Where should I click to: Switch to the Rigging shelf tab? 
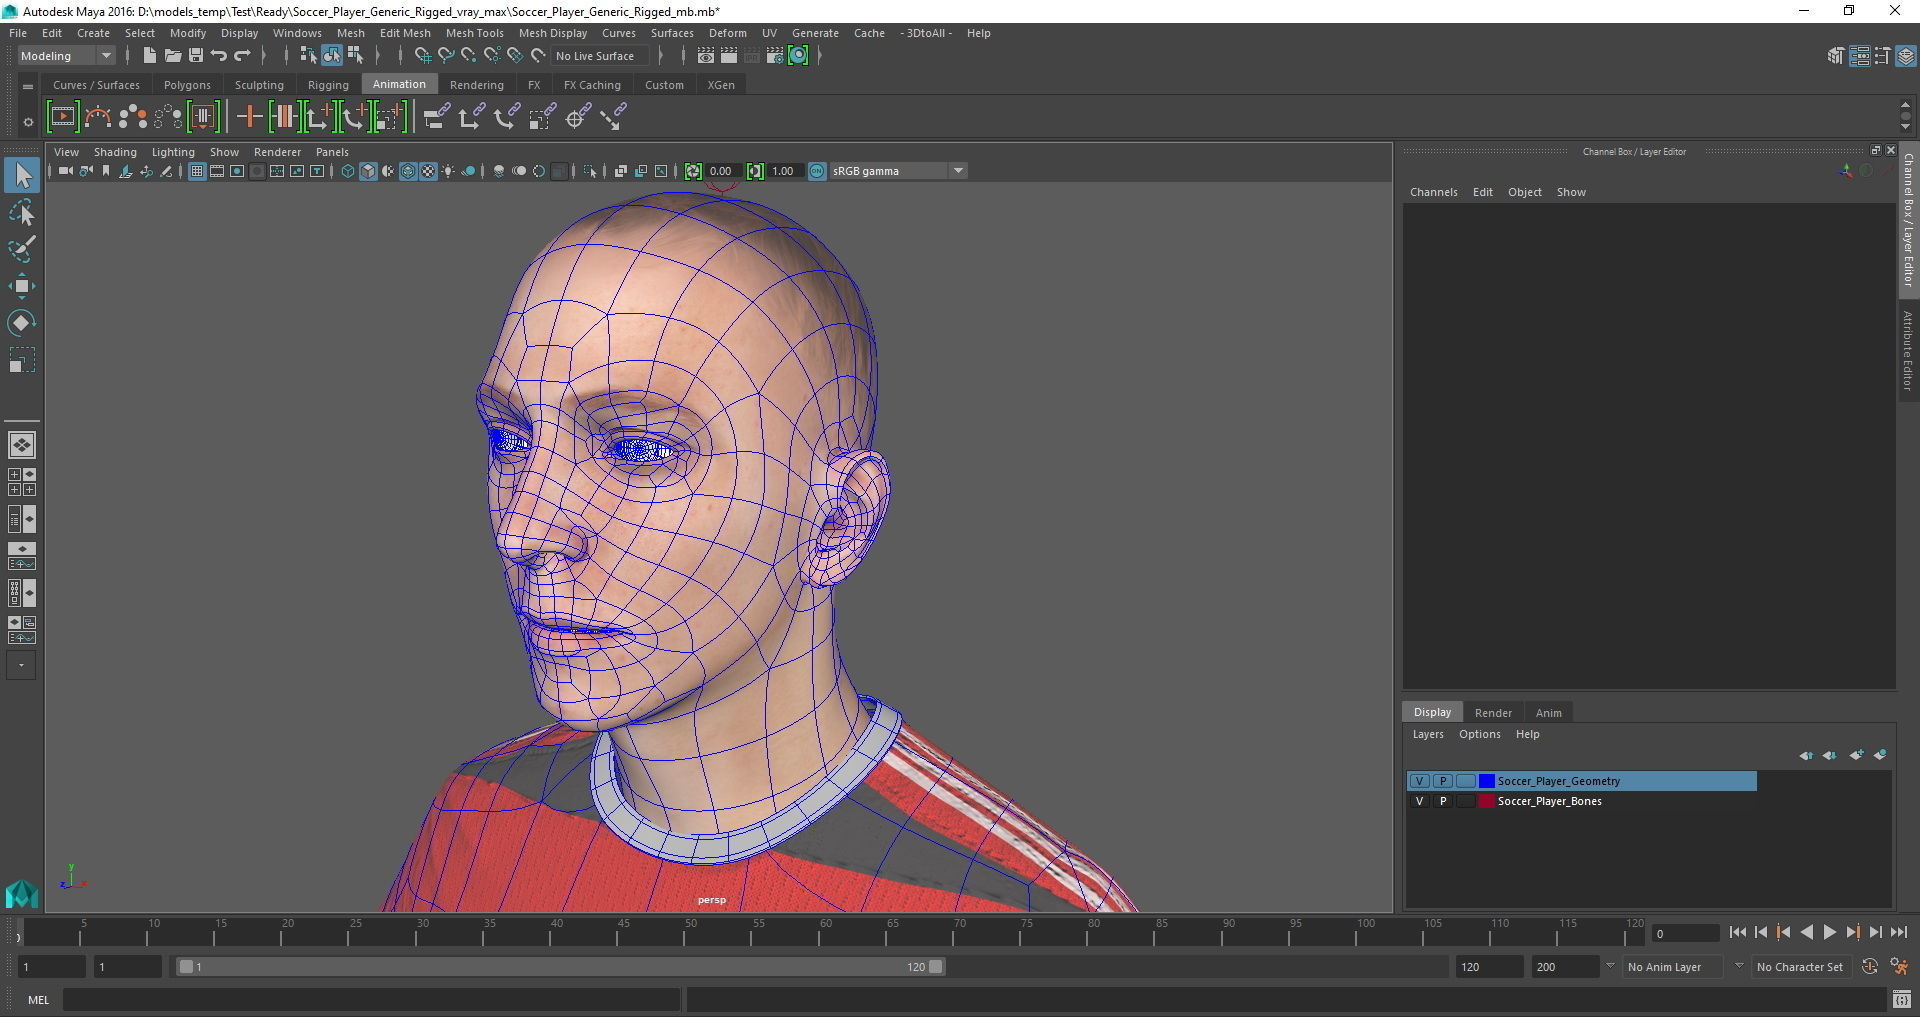click(x=328, y=85)
